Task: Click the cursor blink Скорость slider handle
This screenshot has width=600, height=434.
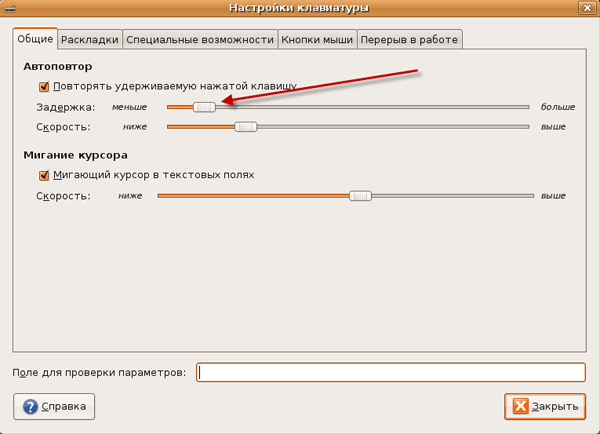Action: pyautogui.click(x=360, y=196)
